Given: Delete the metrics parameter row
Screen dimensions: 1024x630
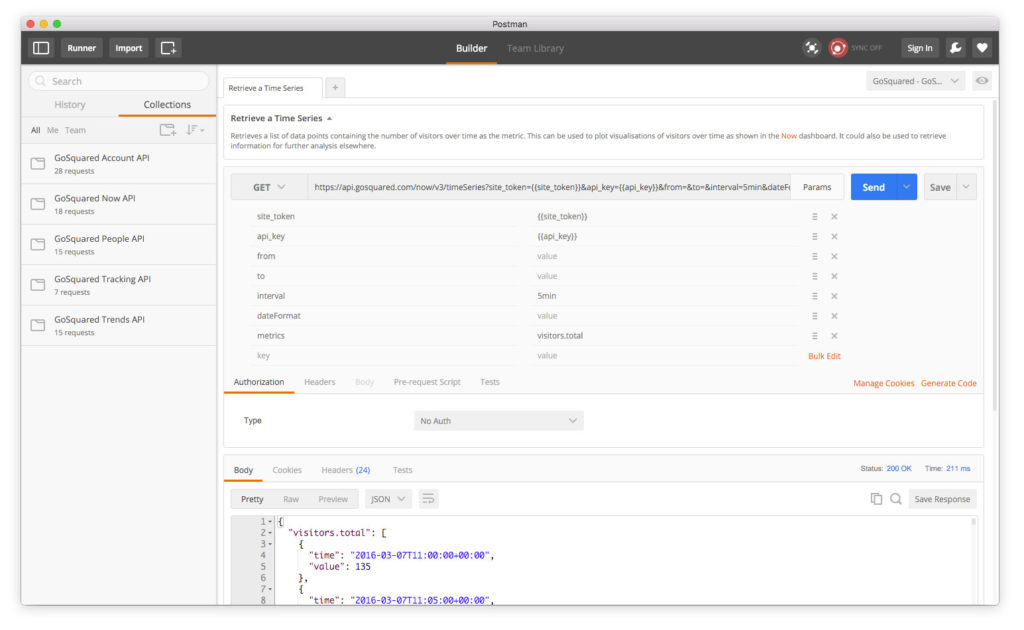Looking at the screenshot, I should (834, 336).
